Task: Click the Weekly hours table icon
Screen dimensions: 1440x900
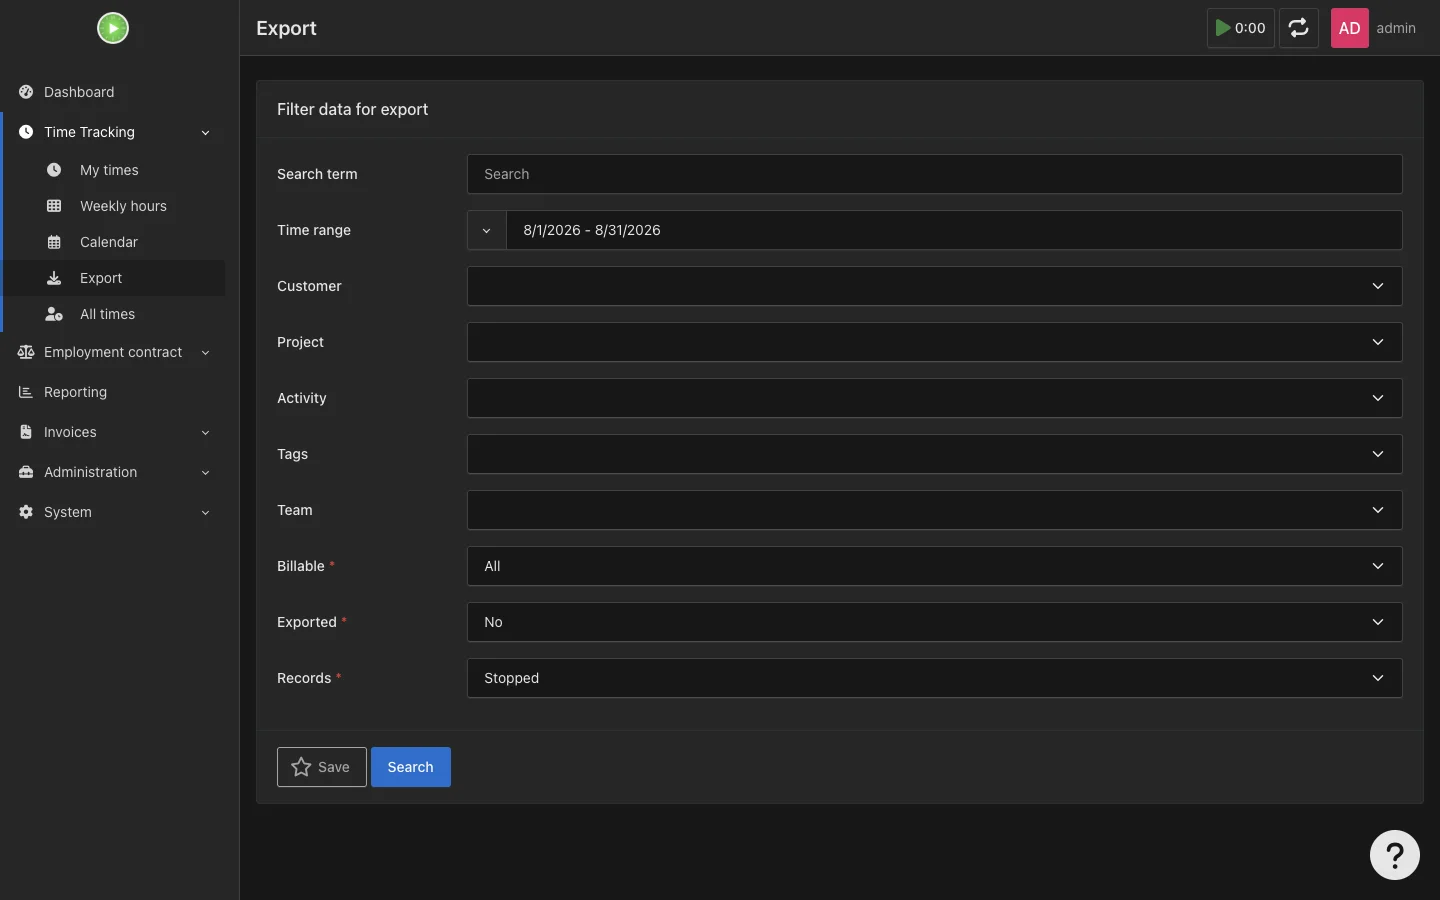Action: [x=54, y=206]
